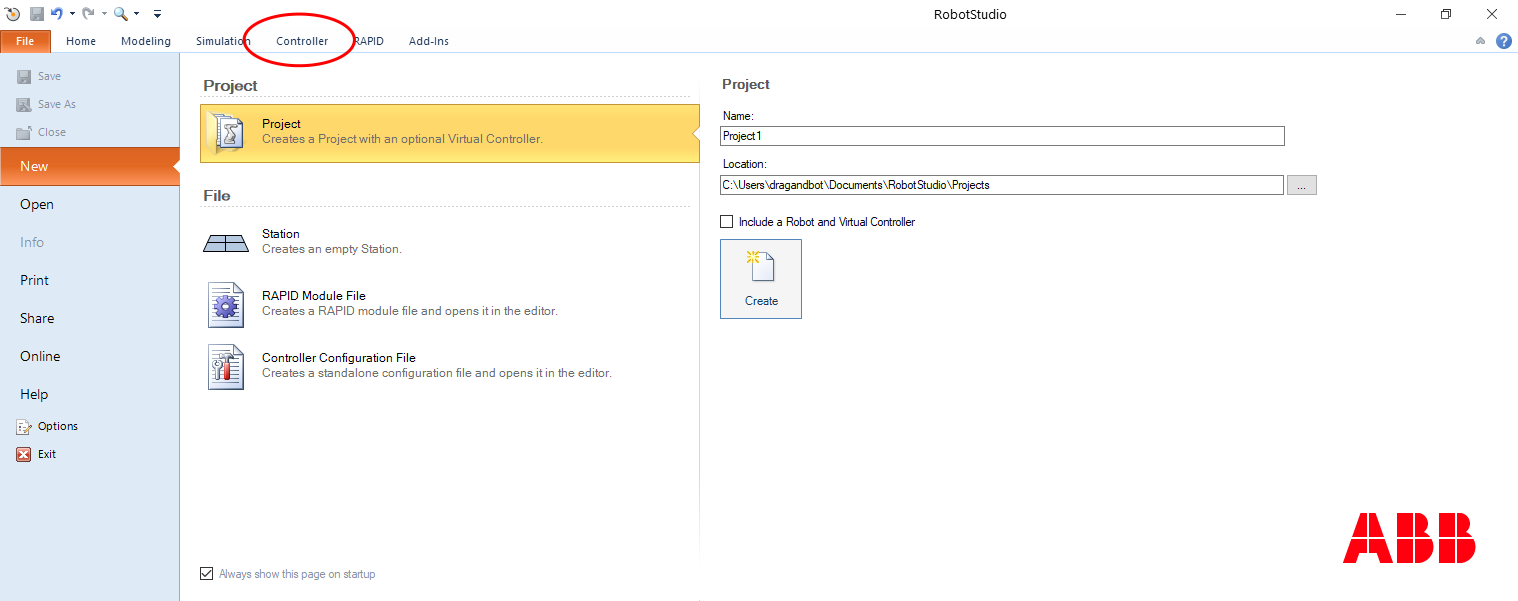
Task: Click the Create project button
Action: click(x=761, y=279)
